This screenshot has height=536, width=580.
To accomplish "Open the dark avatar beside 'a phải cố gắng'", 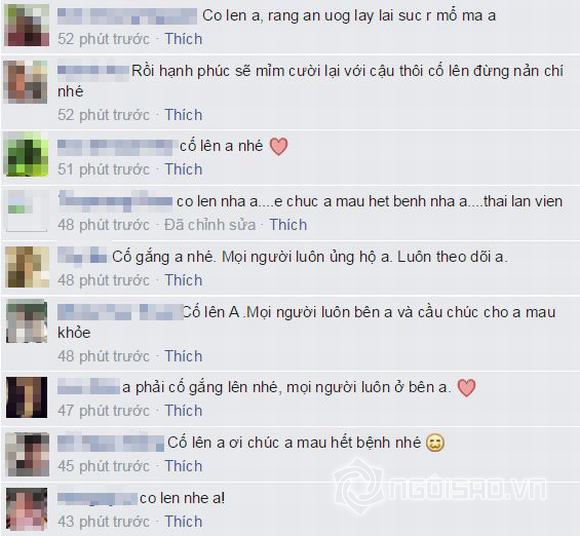I will click(27, 397).
